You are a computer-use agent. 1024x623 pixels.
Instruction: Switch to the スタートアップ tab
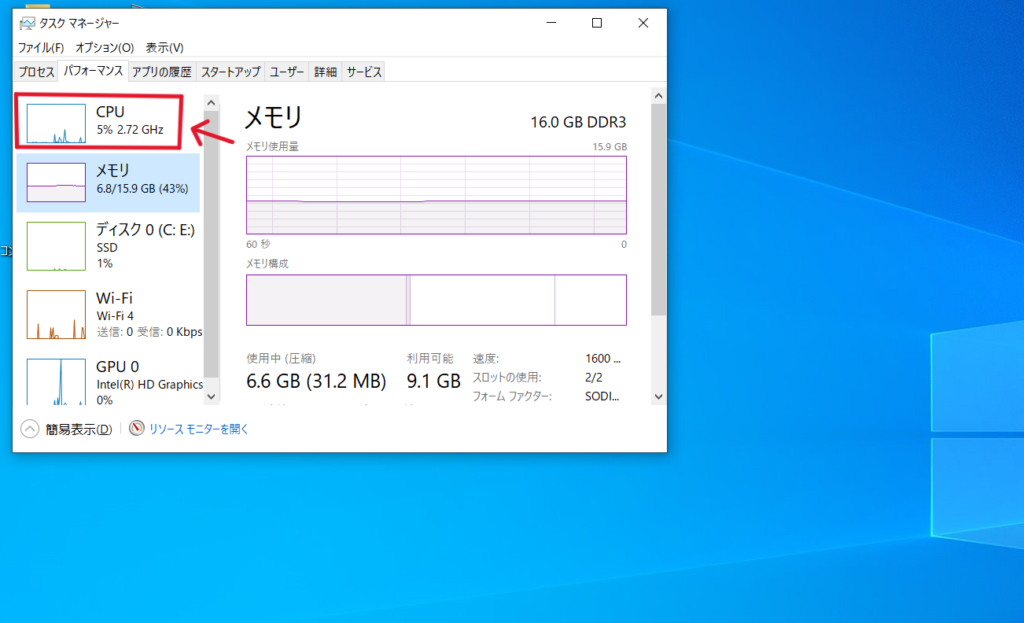click(x=230, y=72)
